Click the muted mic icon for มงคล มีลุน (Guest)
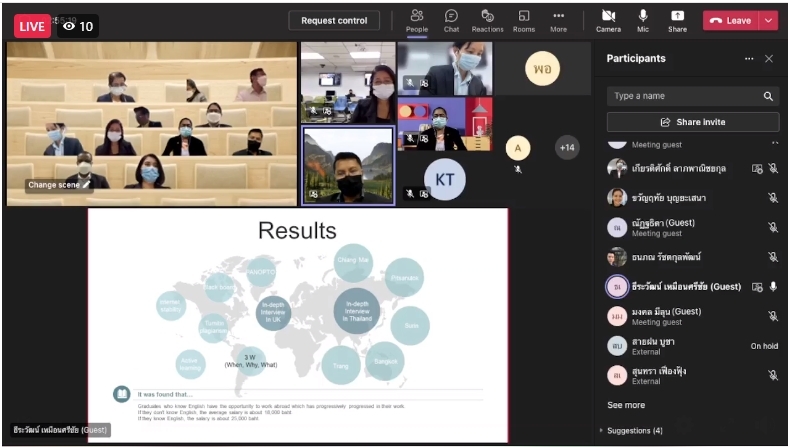788x447 pixels. coord(773,316)
